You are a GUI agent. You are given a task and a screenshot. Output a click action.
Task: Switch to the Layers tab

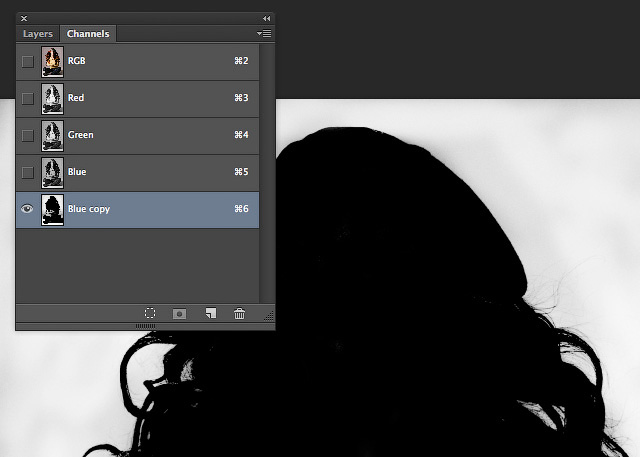coord(38,34)
